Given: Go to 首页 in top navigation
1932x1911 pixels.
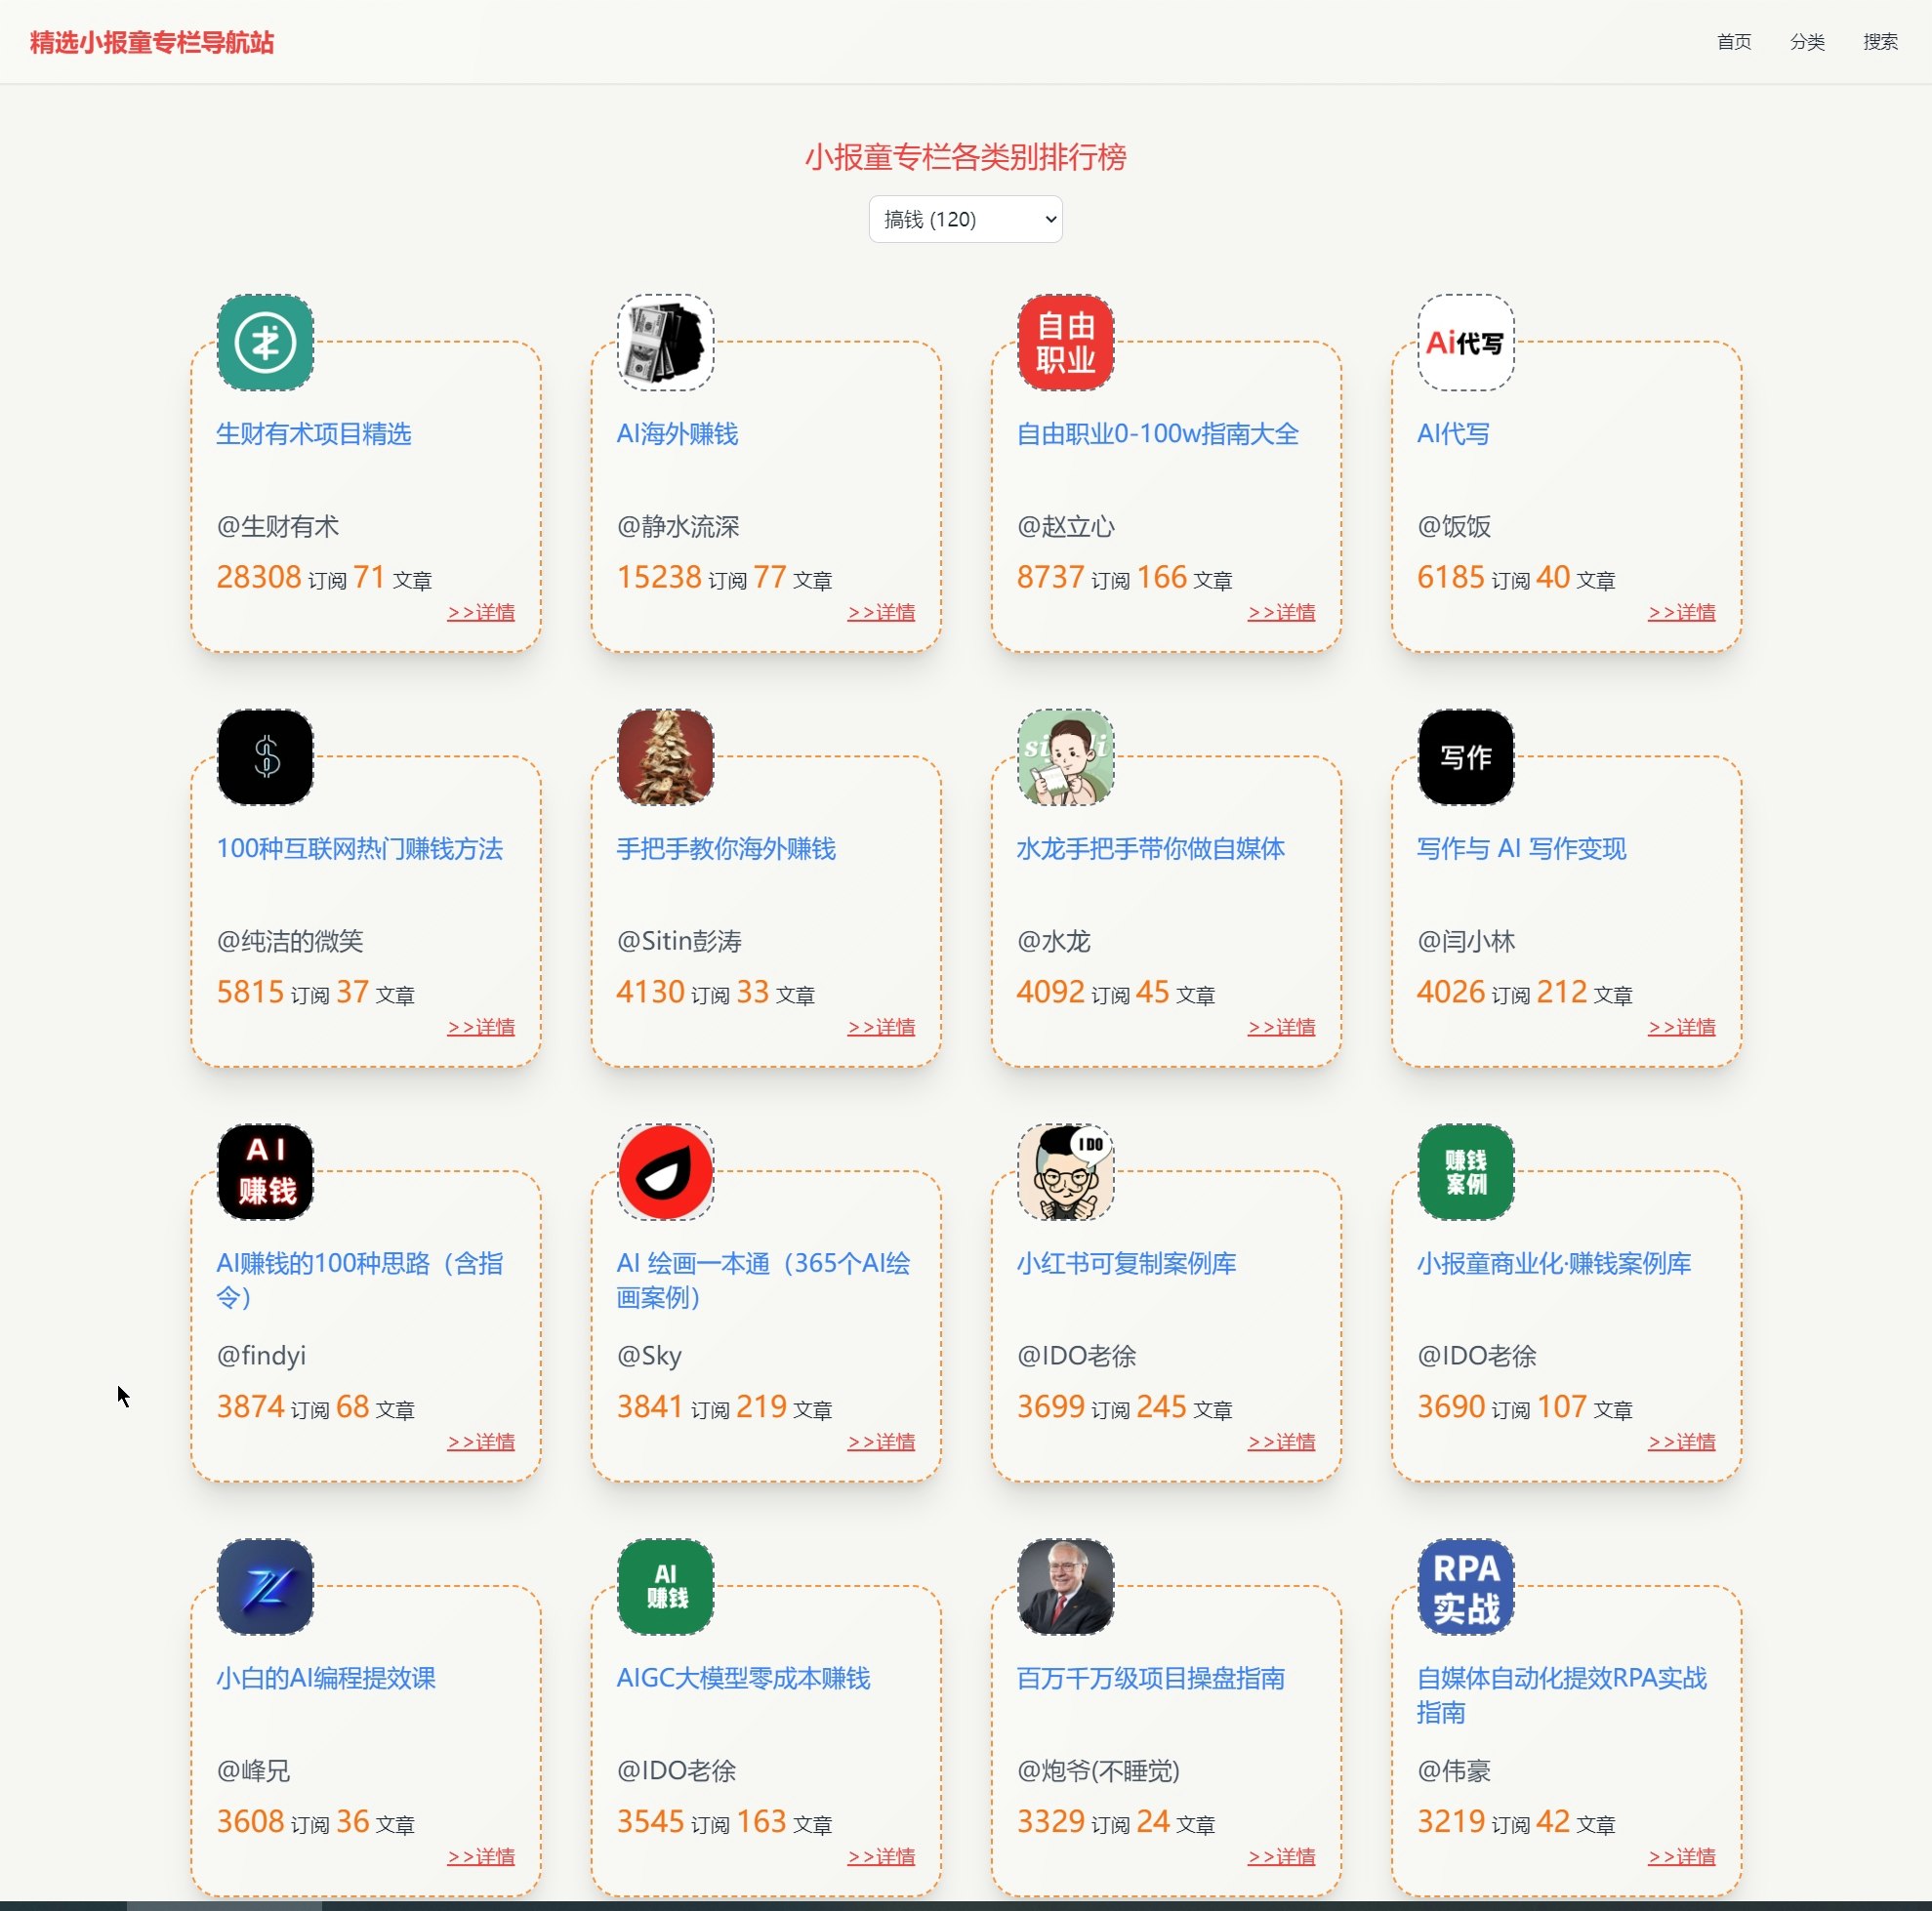Looking at the screenshot, I should pos(1733,42).
